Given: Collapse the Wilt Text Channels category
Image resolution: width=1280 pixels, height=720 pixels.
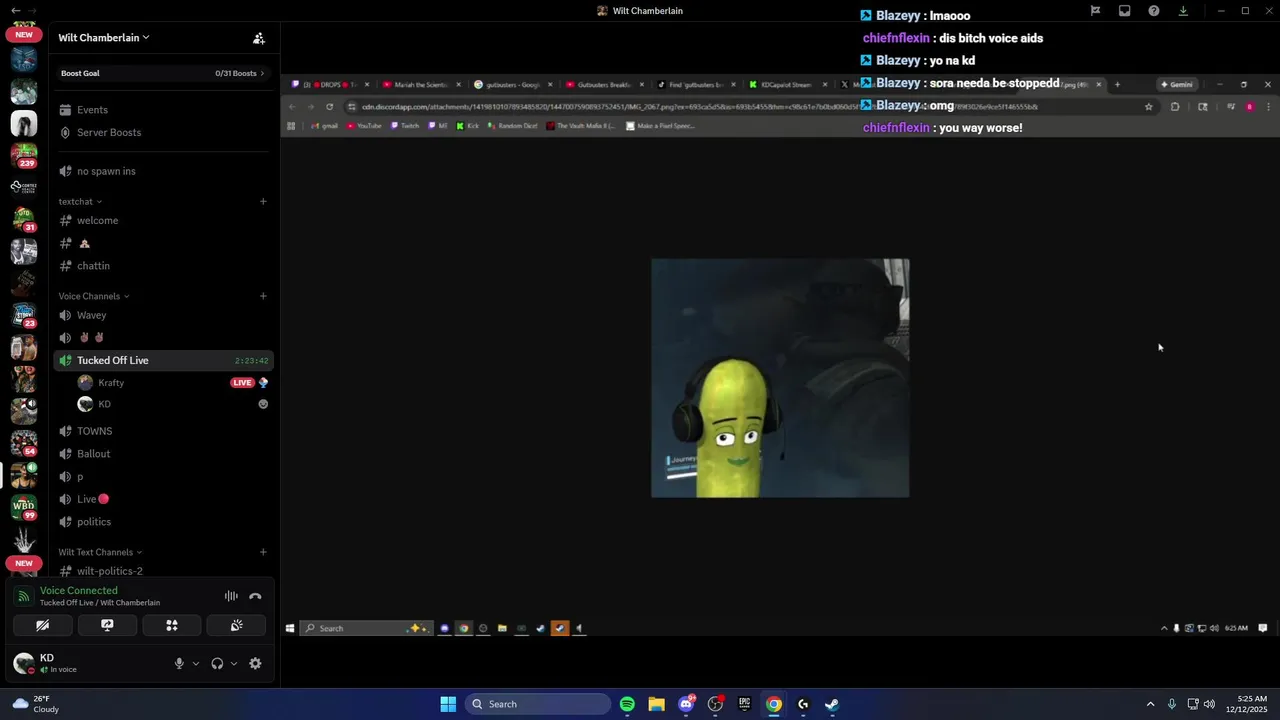Looking at the screenshot, I should pos(100,552).
